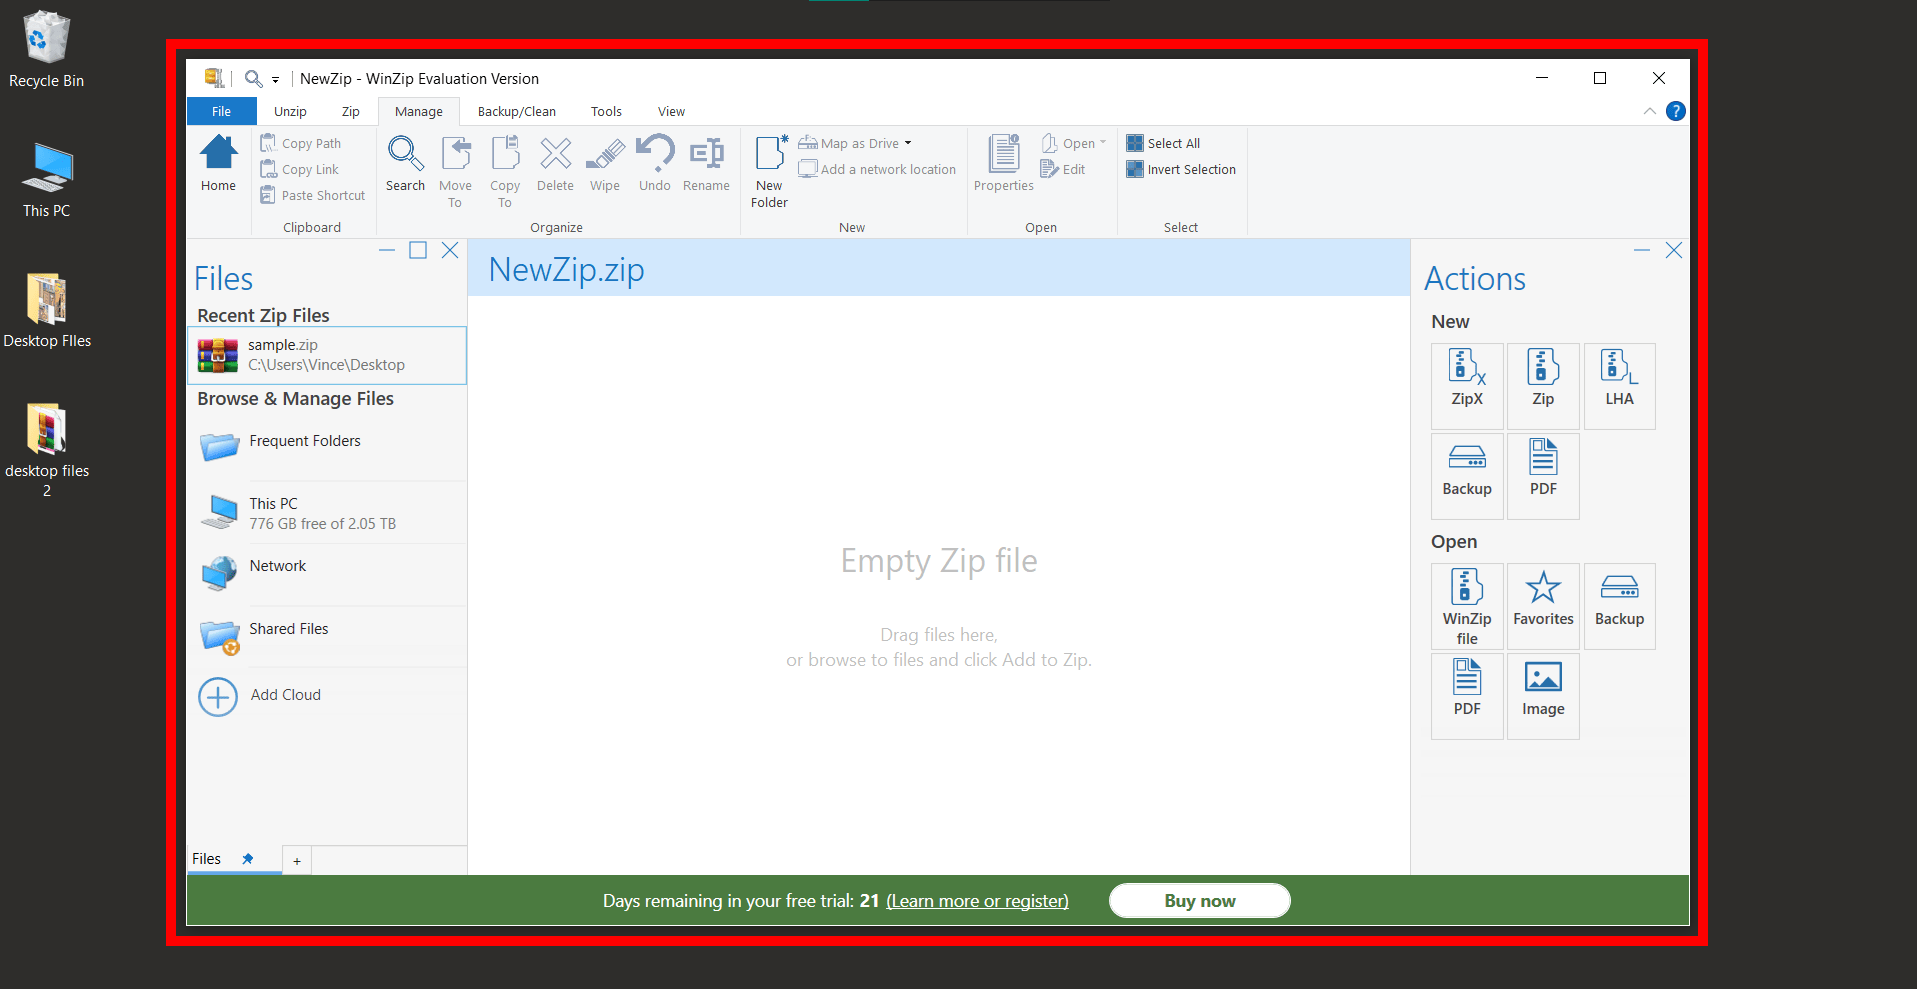
Task: Open the Learn more or register link
Action: point(977,900)
